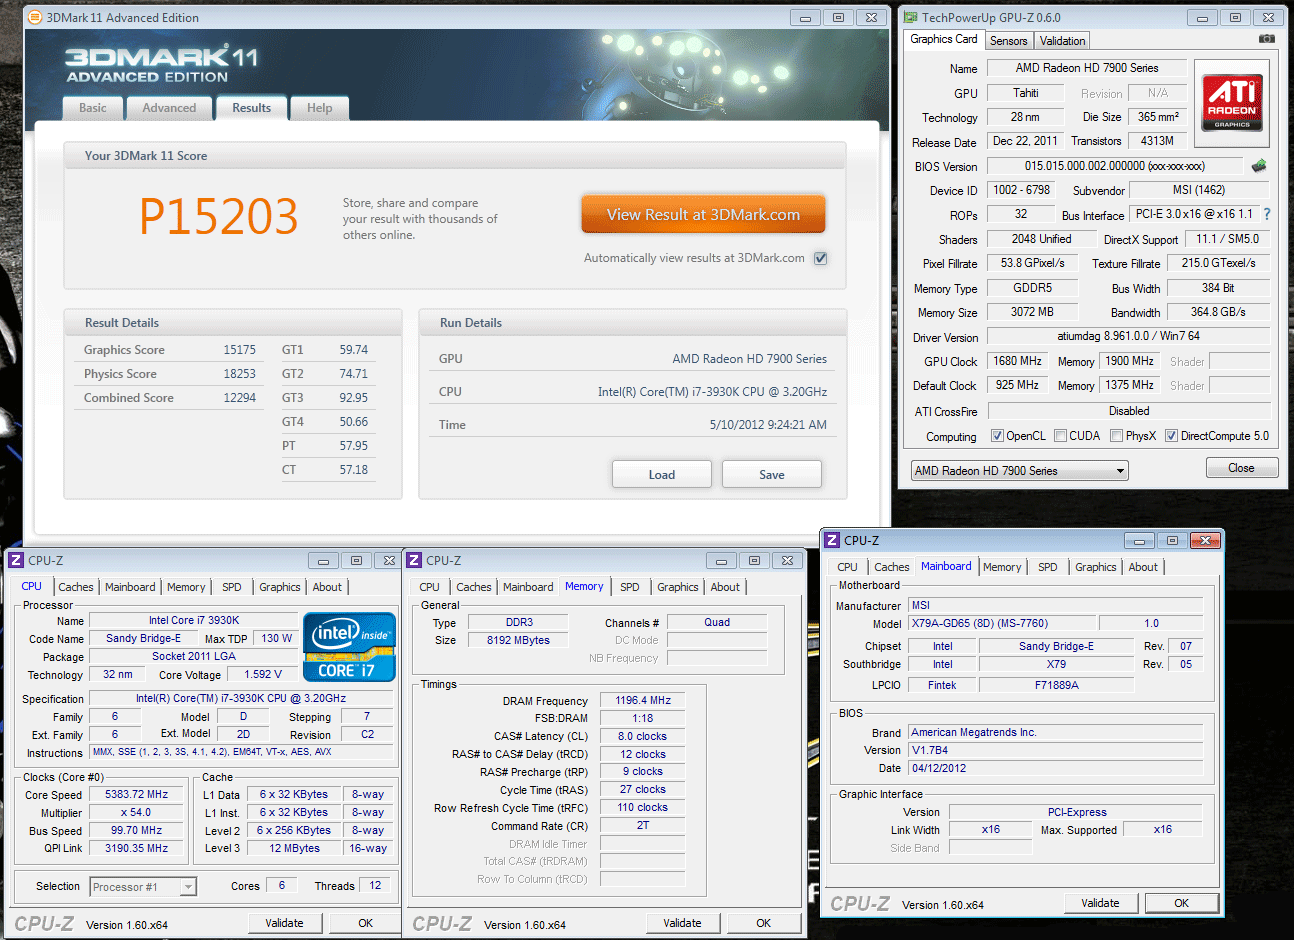Open the Sensors tab in GPU-Z
1294x940 pixels.
pos(1008,41)
